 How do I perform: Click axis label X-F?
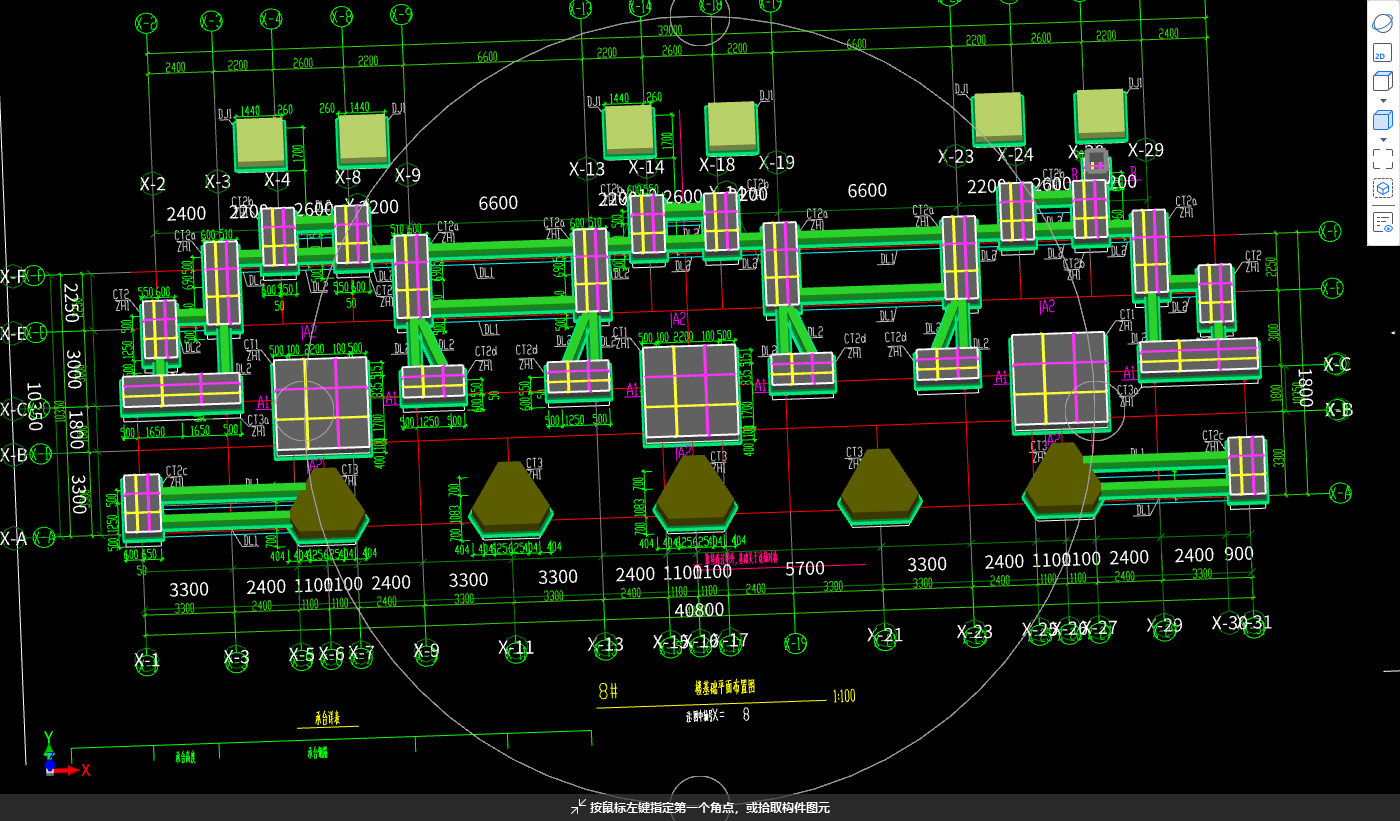click(13, 276)
